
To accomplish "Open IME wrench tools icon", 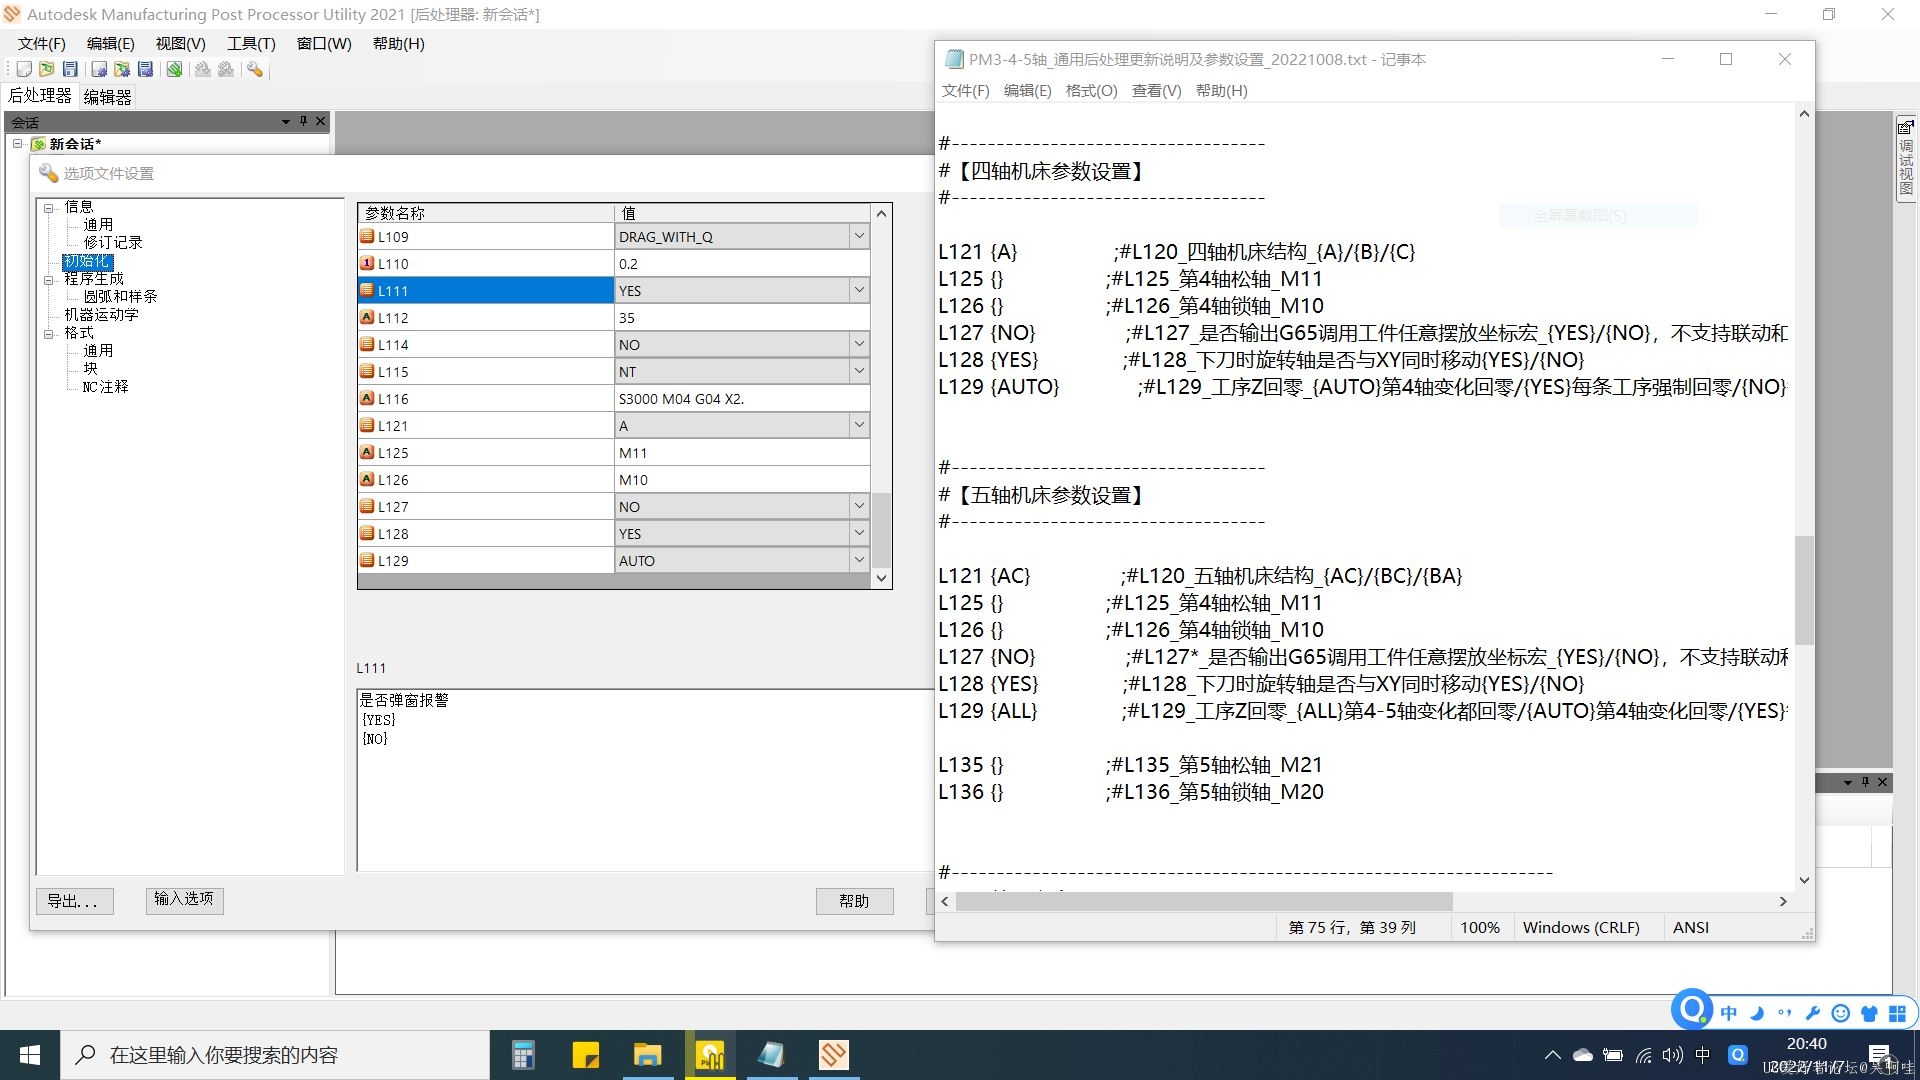I will tap(1812, 1013).
